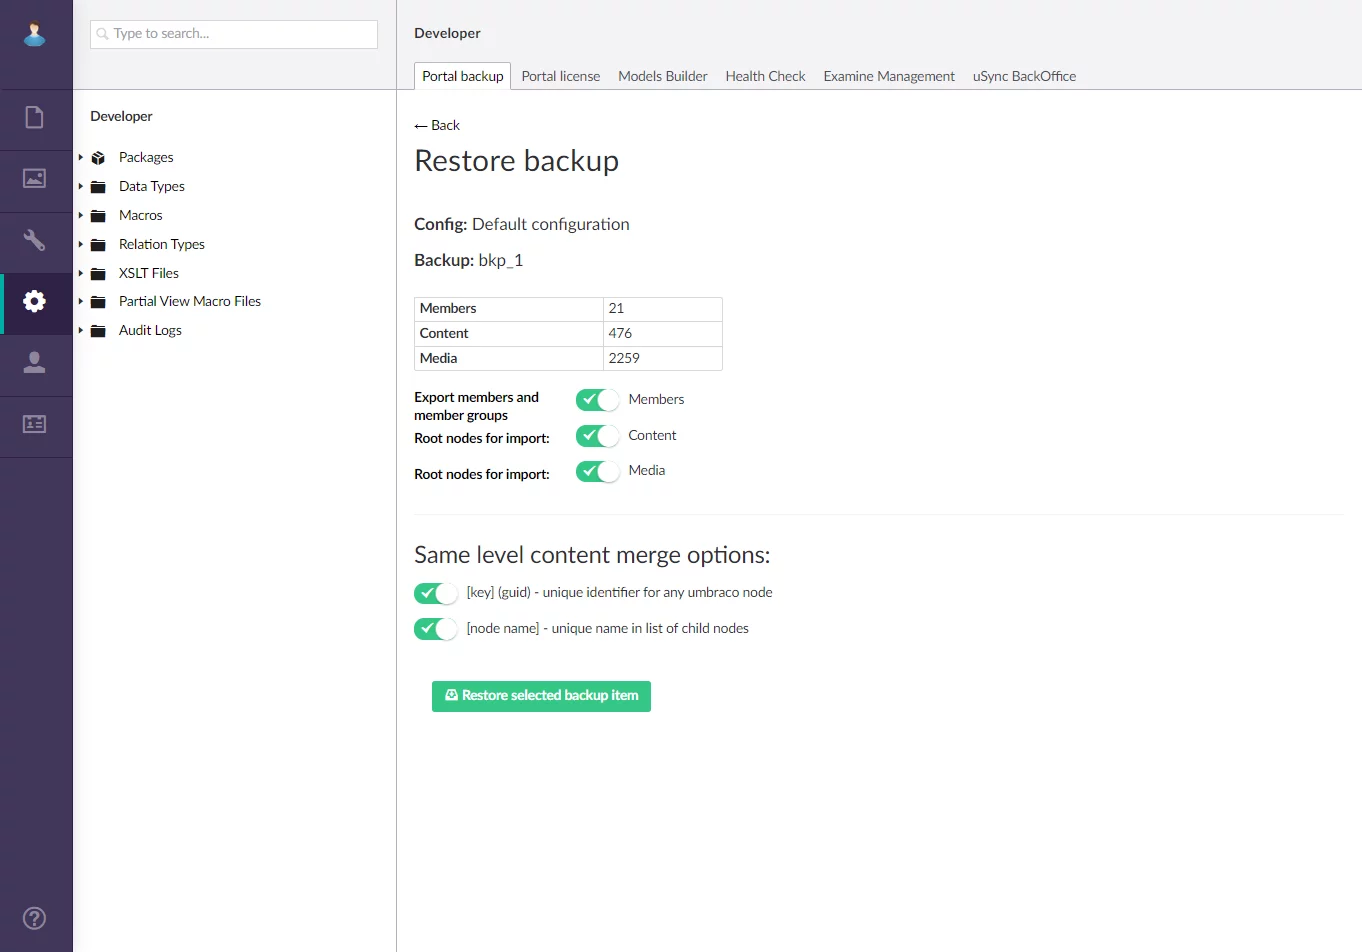This screenshot has height=952, width=1362.
Task: Open the Members section ID card icon
Action: 35,424
